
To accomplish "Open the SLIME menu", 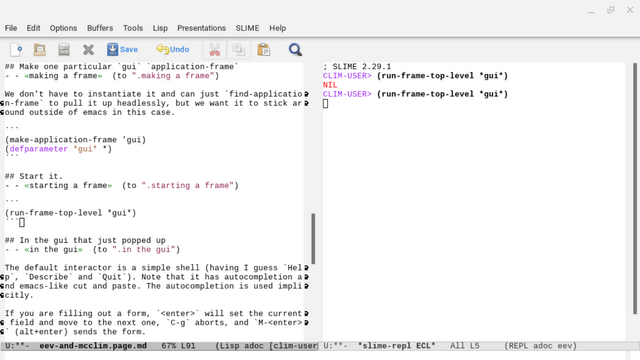I will click(x=247, y=28).
